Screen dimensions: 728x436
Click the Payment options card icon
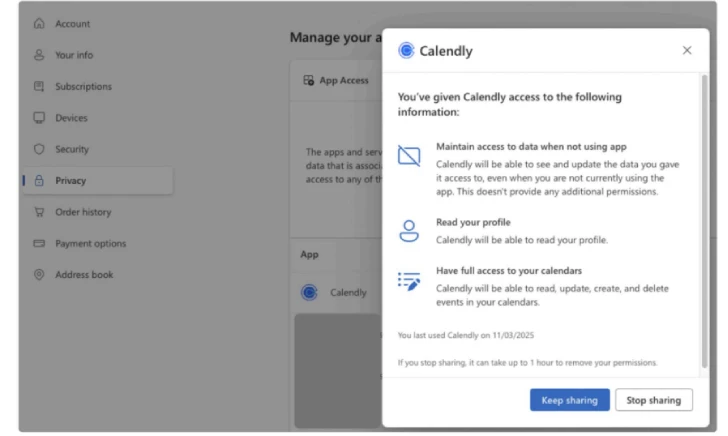[39, 243]
